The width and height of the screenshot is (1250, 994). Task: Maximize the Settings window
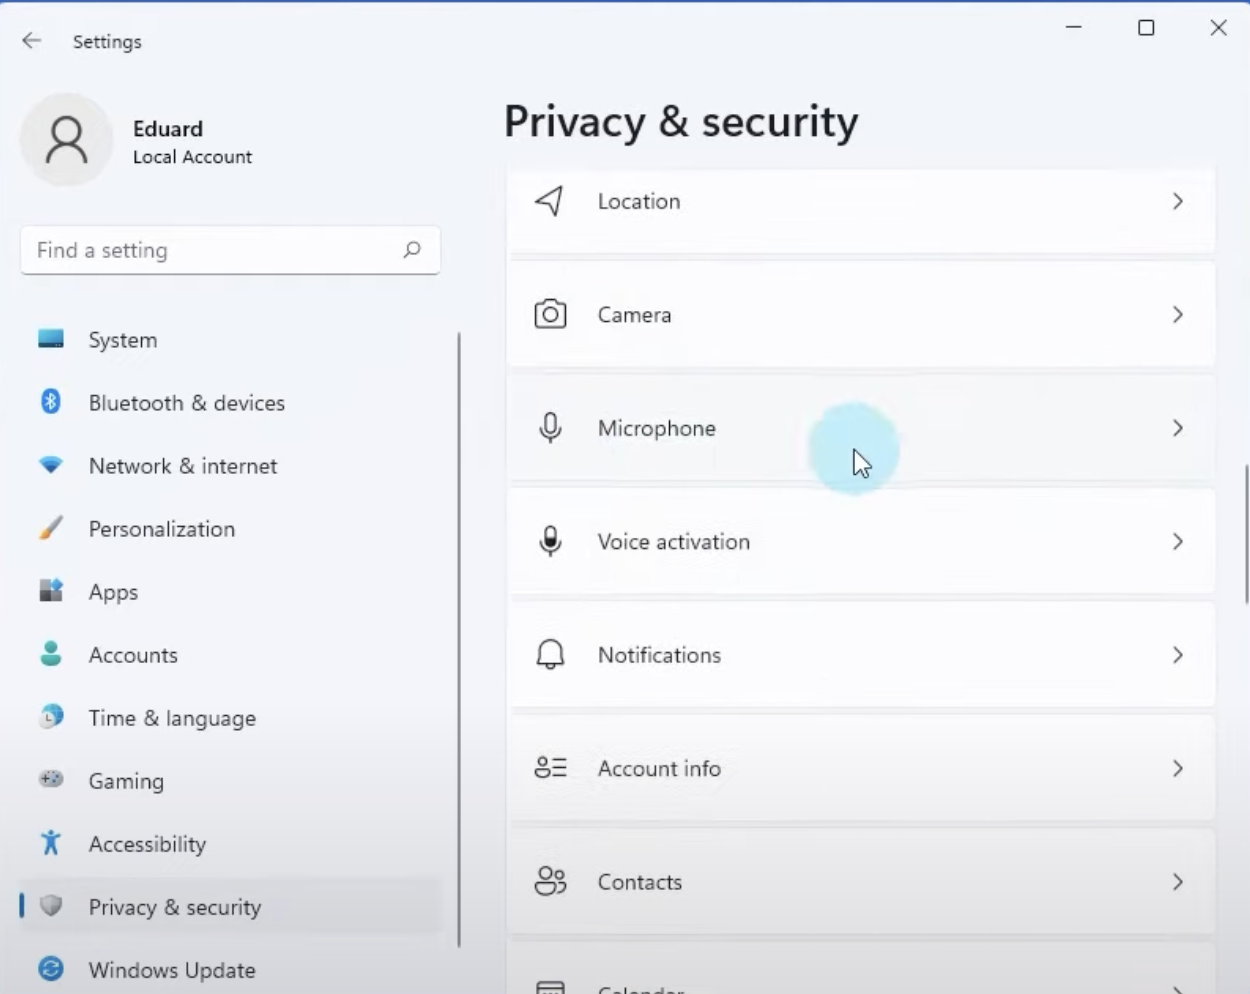coord(1146,27)
